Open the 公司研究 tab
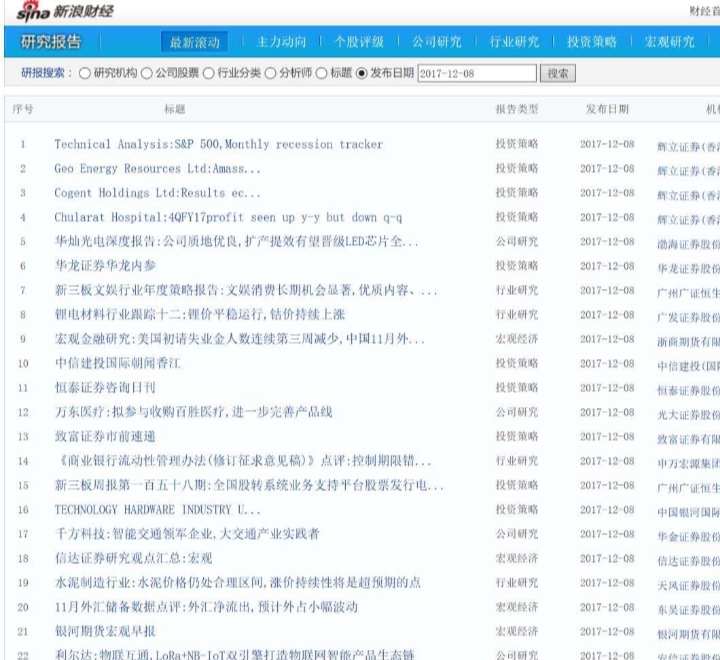This screenshot has width=720, height=660. 437,42
